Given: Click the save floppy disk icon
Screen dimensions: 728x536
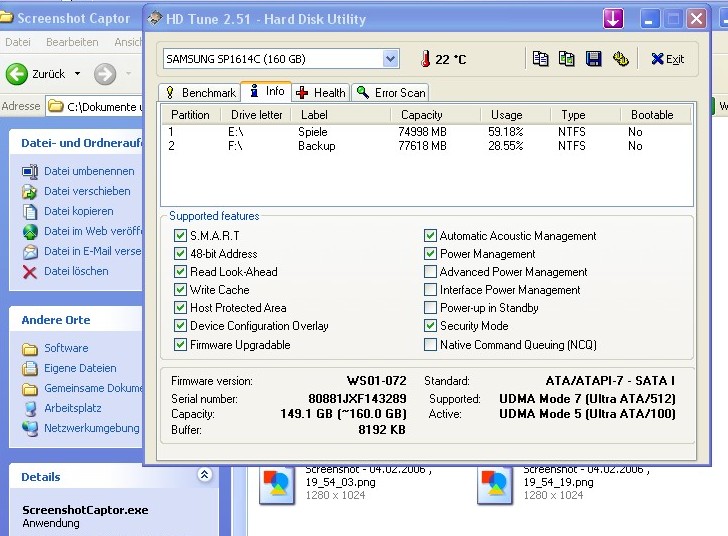Looking at the screenshot, I should pos(593,59).
